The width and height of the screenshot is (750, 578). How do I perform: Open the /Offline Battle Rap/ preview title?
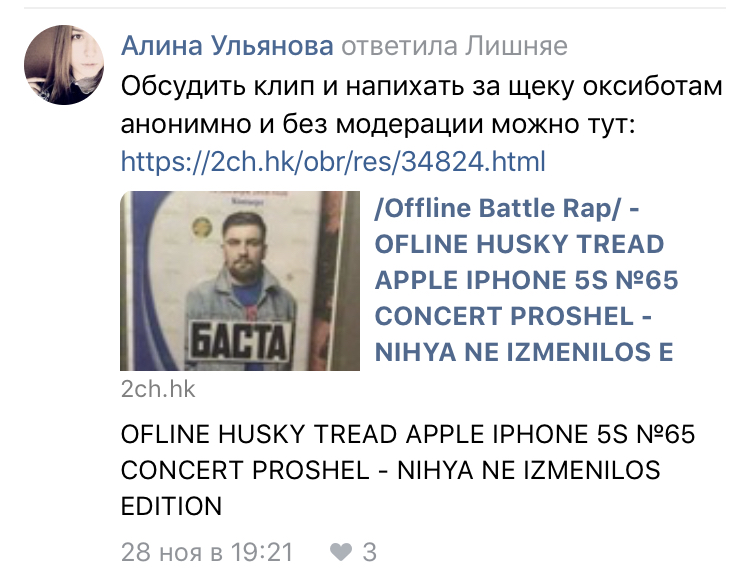point(507,208)
